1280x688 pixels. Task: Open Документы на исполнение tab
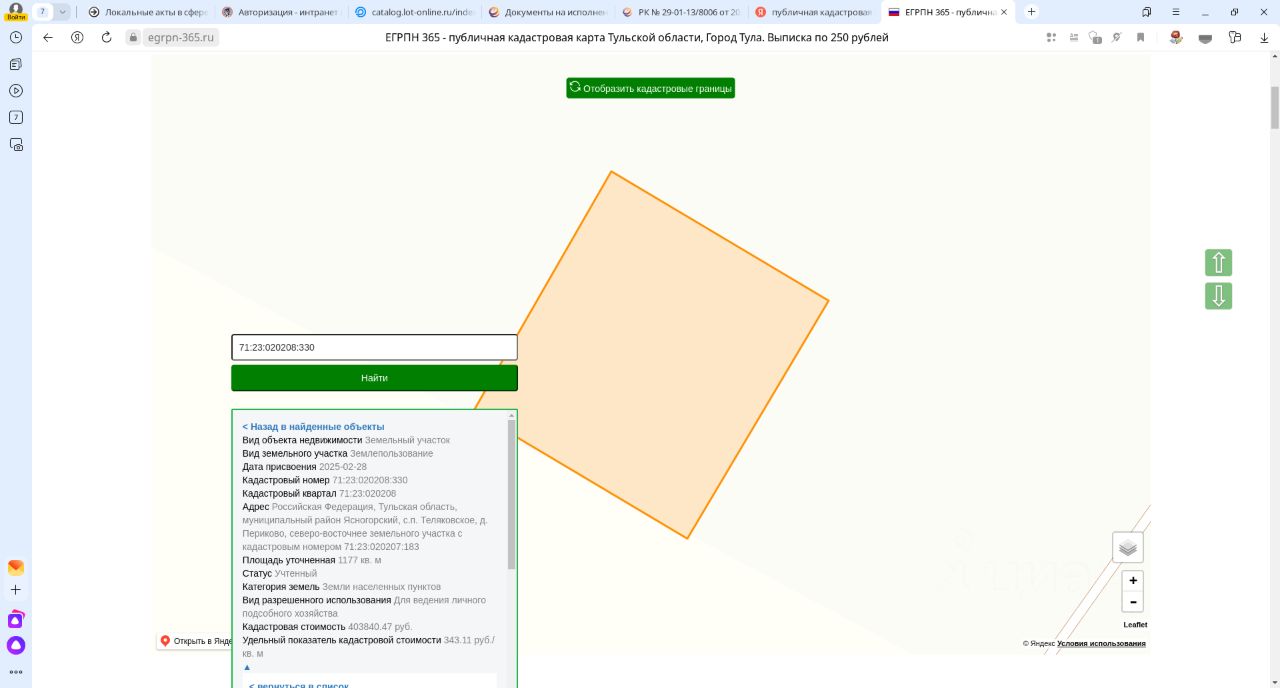click(x=547, y=12)
